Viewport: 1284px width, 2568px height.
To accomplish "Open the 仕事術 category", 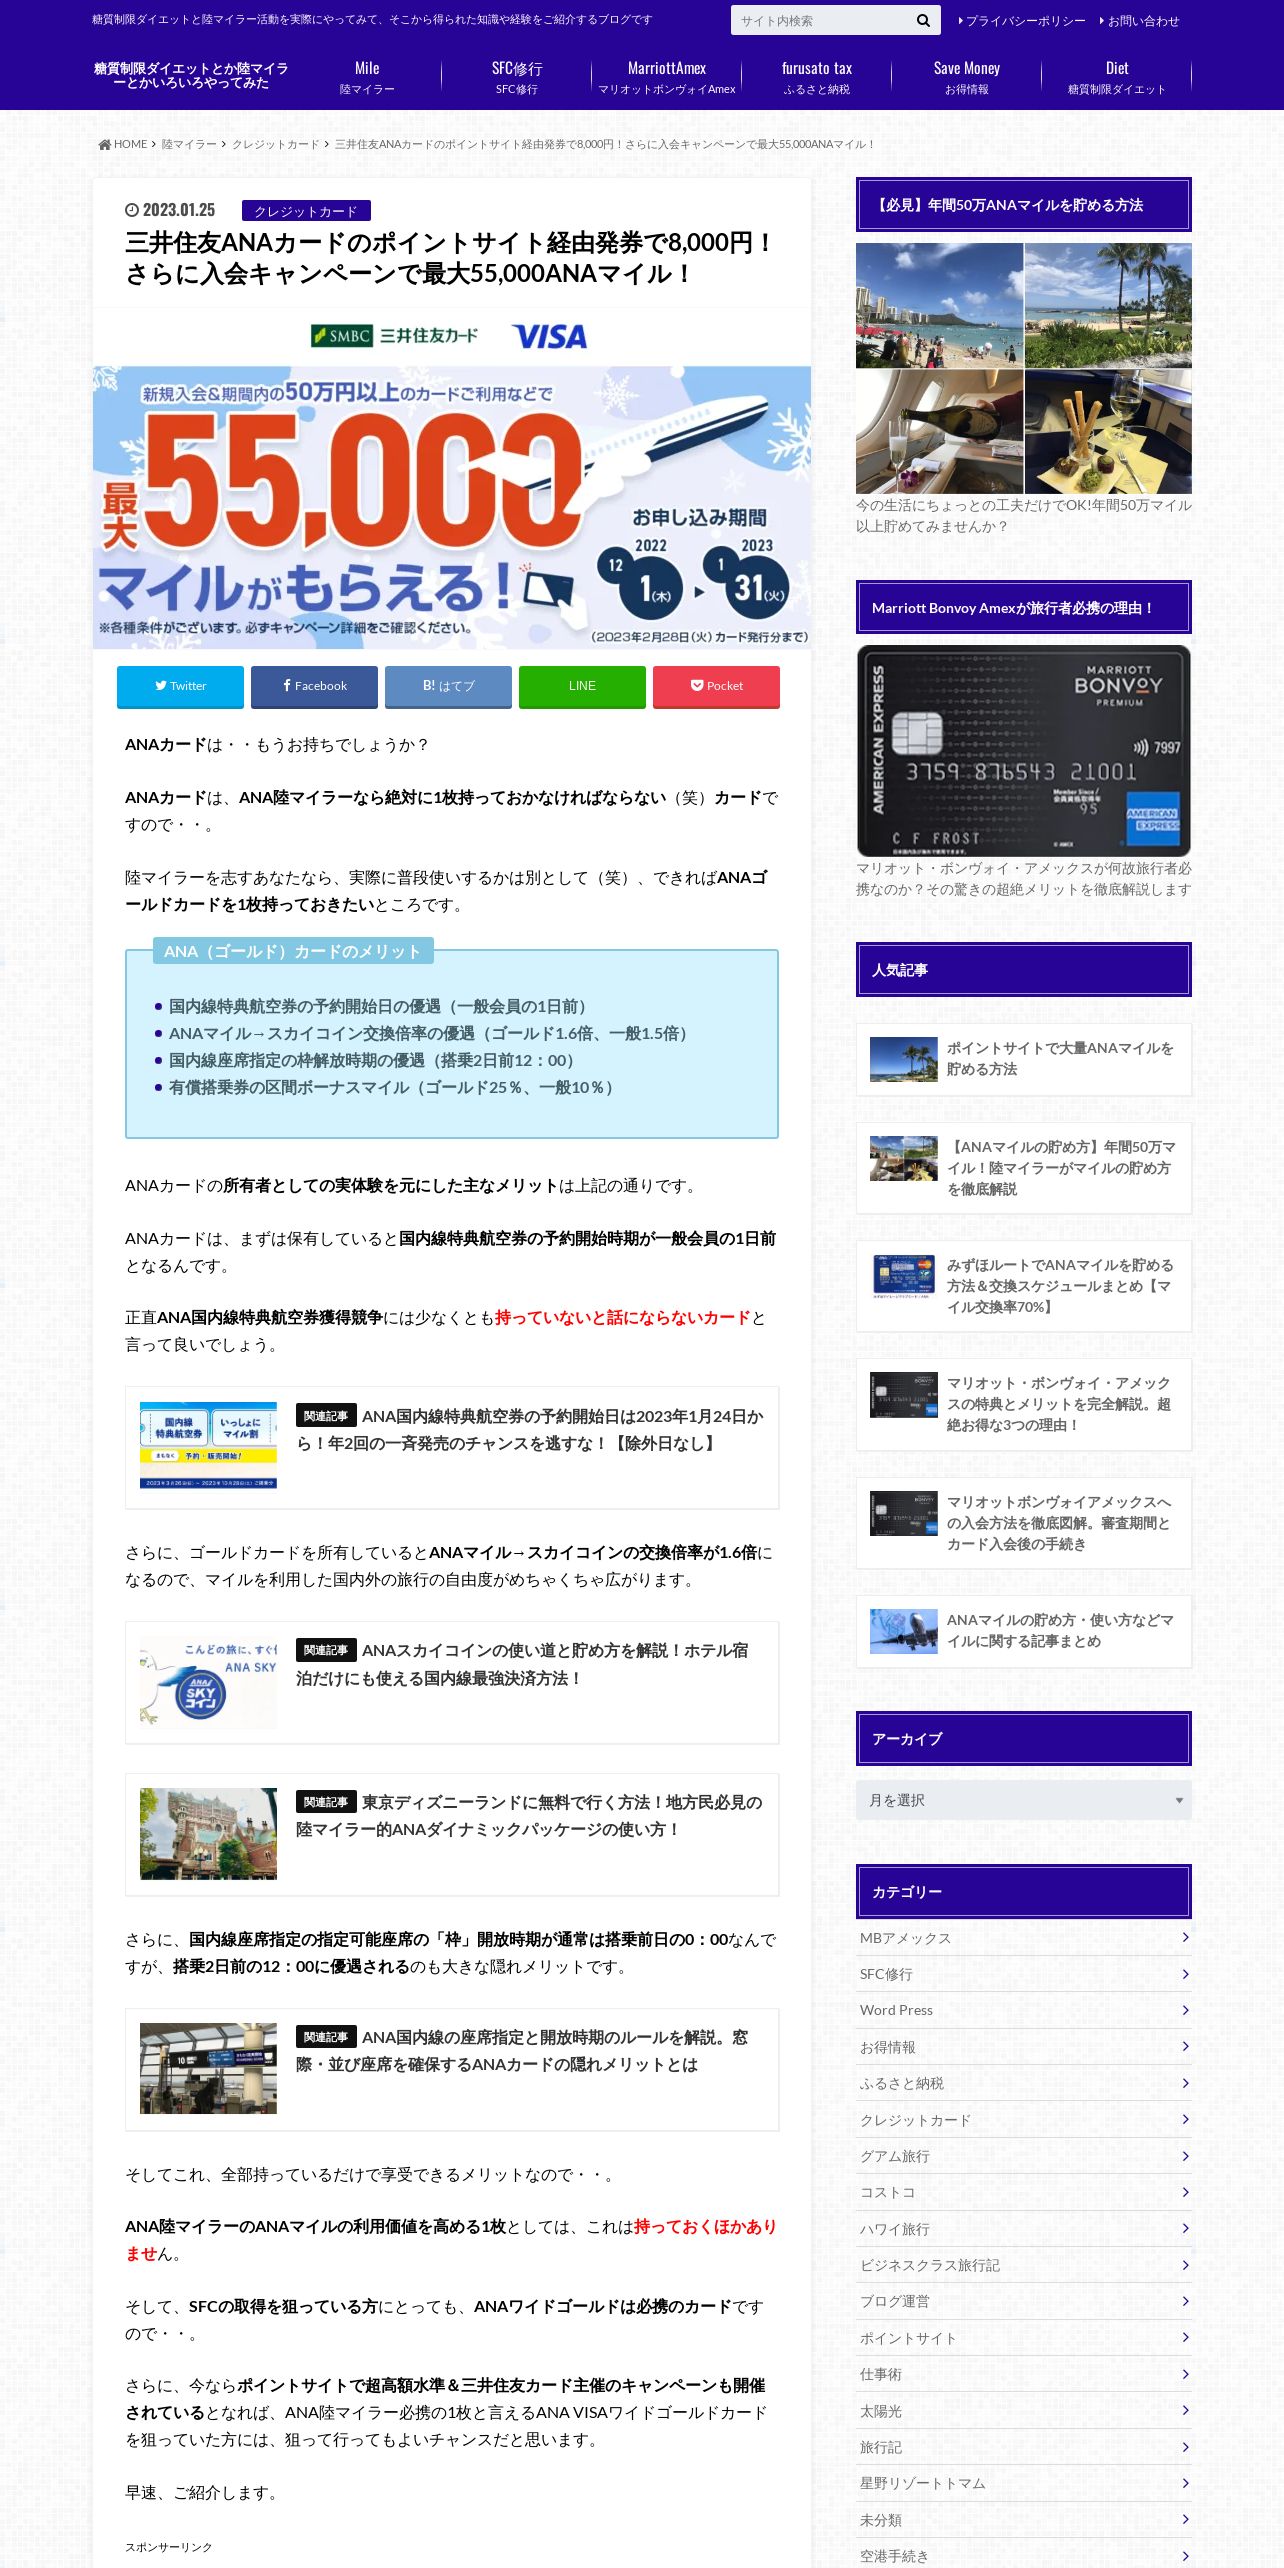I will click(1023, 2374).
